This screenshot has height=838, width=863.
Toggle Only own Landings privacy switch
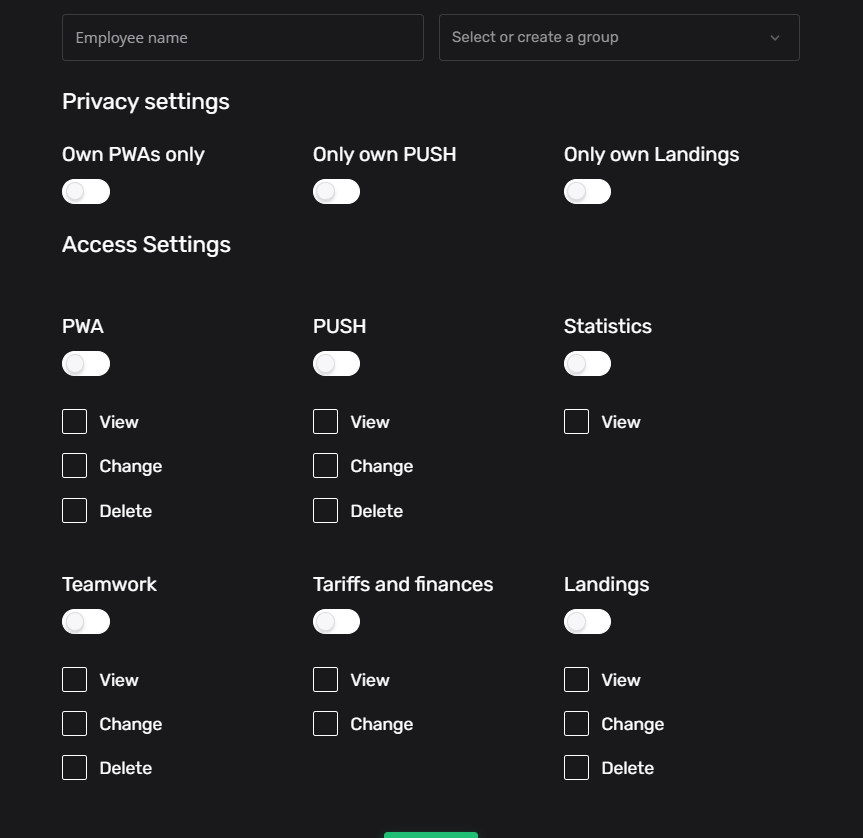tap(587, 192)
